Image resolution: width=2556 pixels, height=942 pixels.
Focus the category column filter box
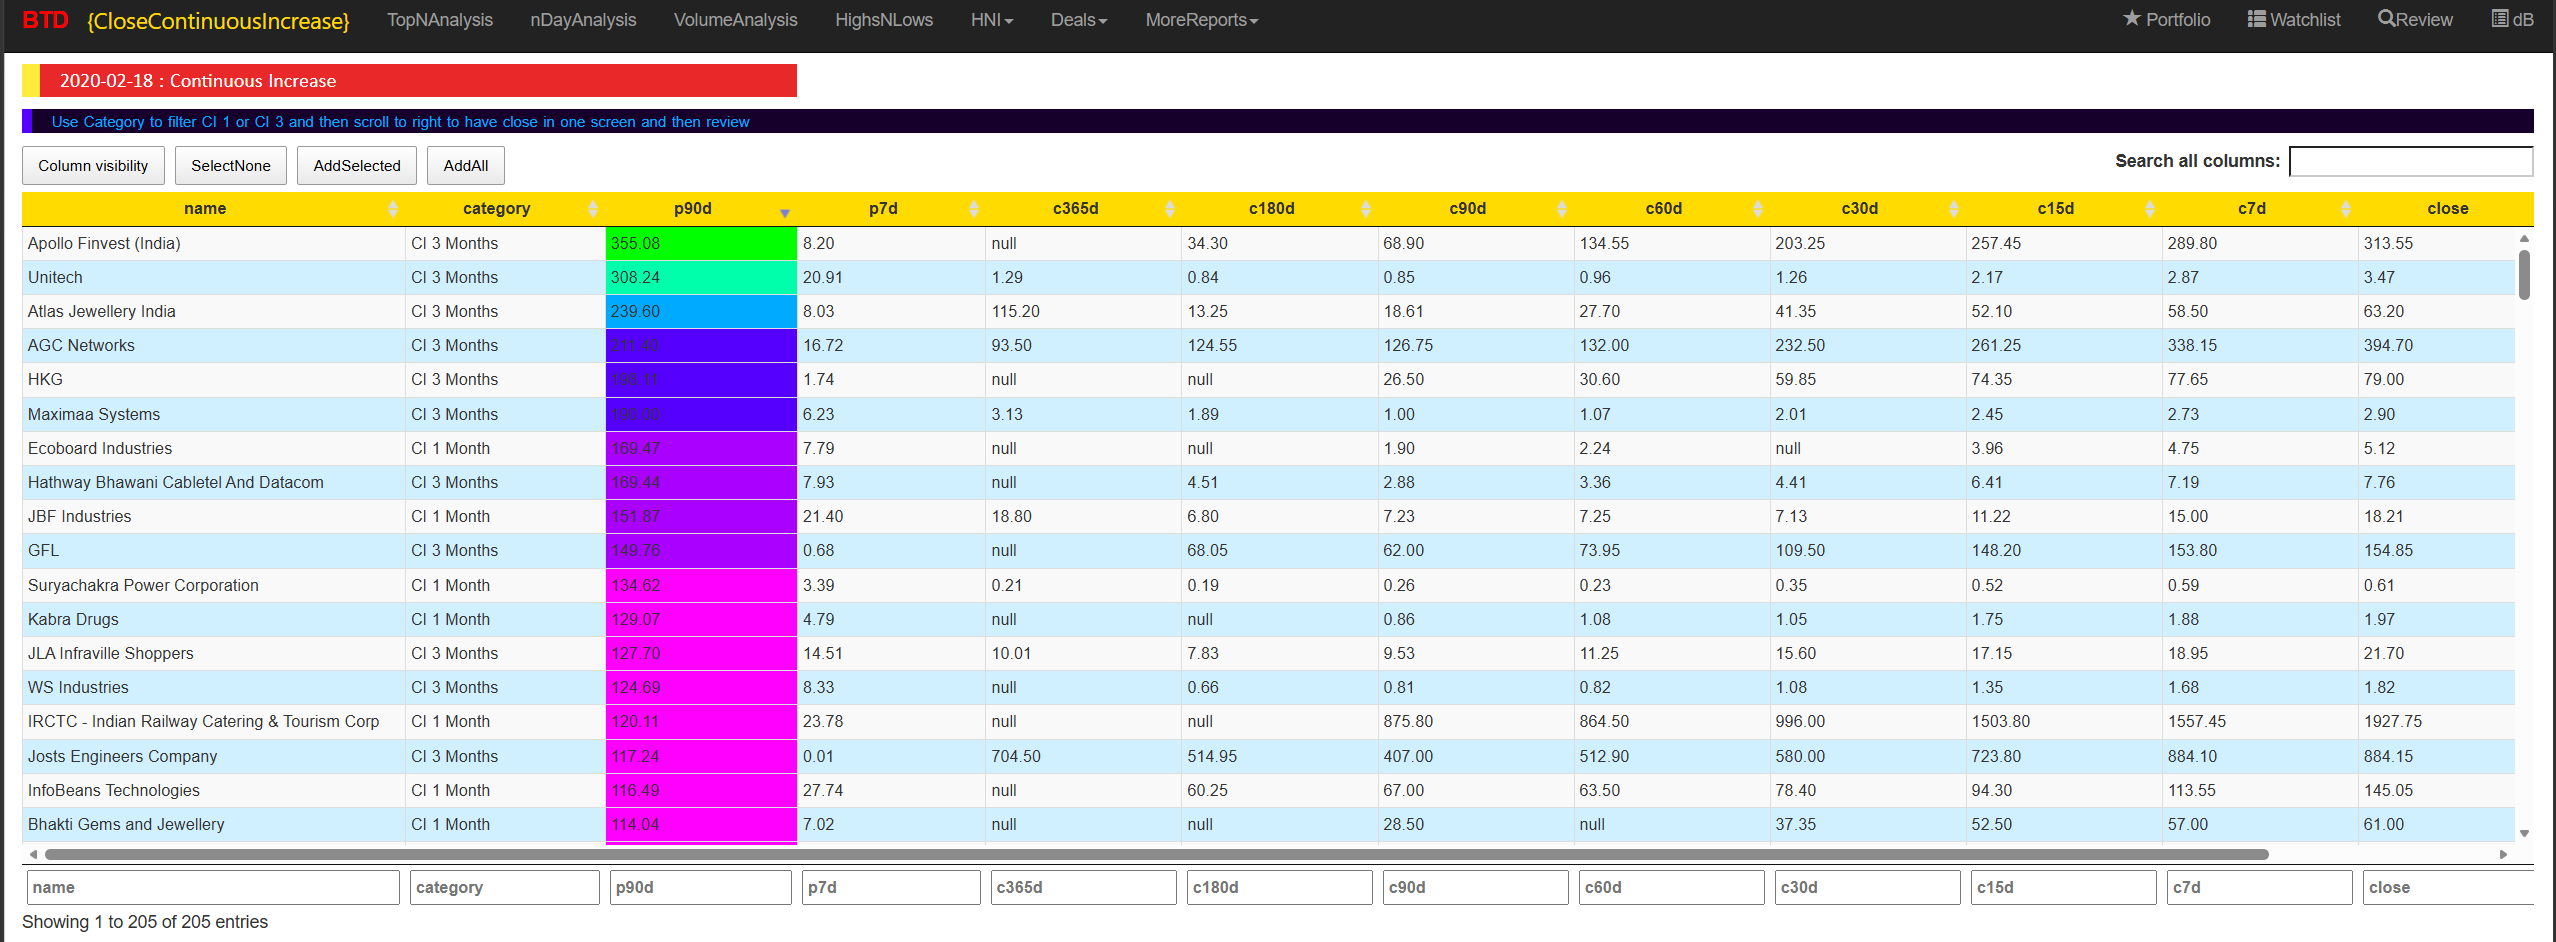pos(504,887)
